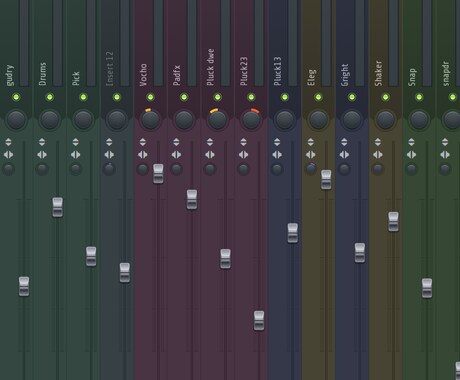
Task: Click the Eleg stereo separation knob
Action: coord(311,169)
